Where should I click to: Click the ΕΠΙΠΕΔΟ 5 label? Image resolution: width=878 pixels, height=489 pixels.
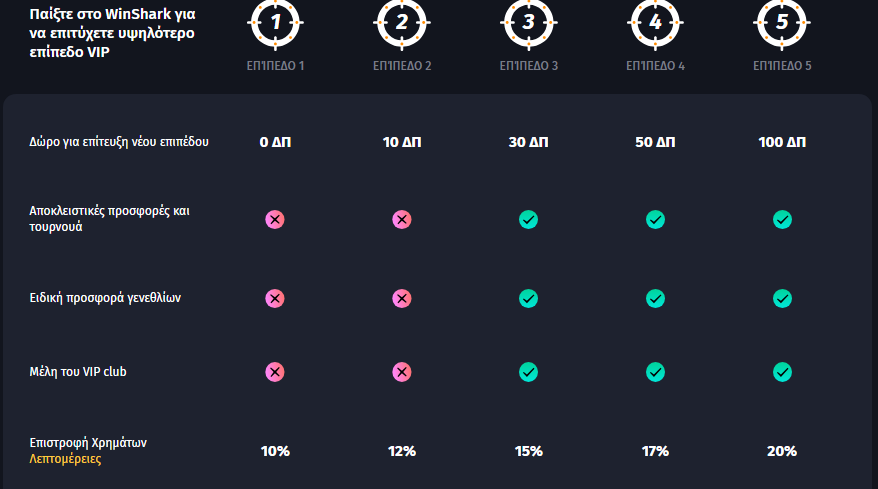(x=782, y=66)
